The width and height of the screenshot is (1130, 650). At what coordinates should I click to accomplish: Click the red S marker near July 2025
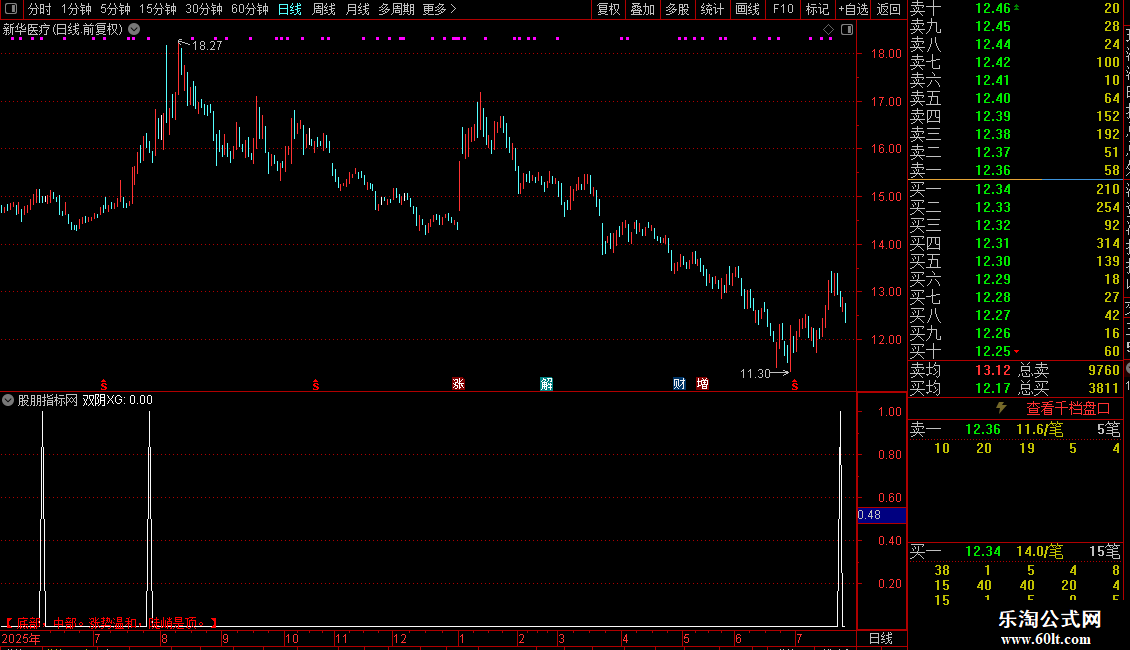(795, 385)
